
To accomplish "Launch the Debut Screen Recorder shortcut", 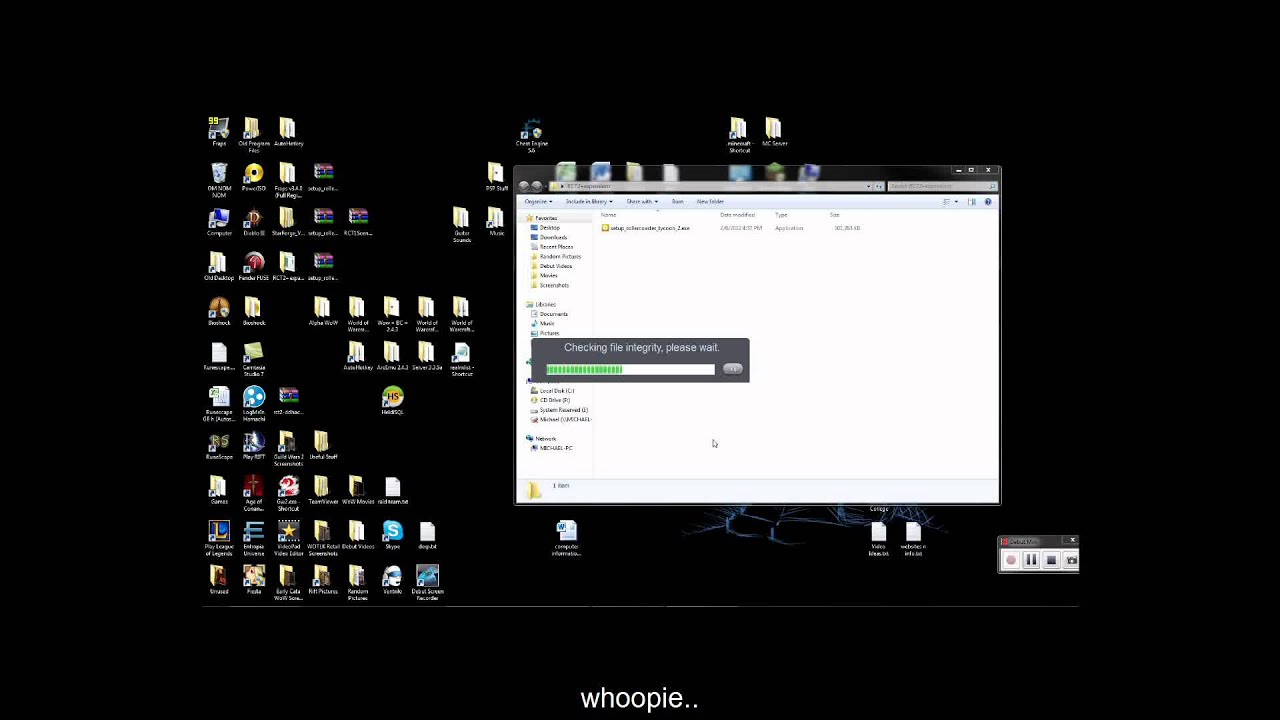I will click(427, 581).
